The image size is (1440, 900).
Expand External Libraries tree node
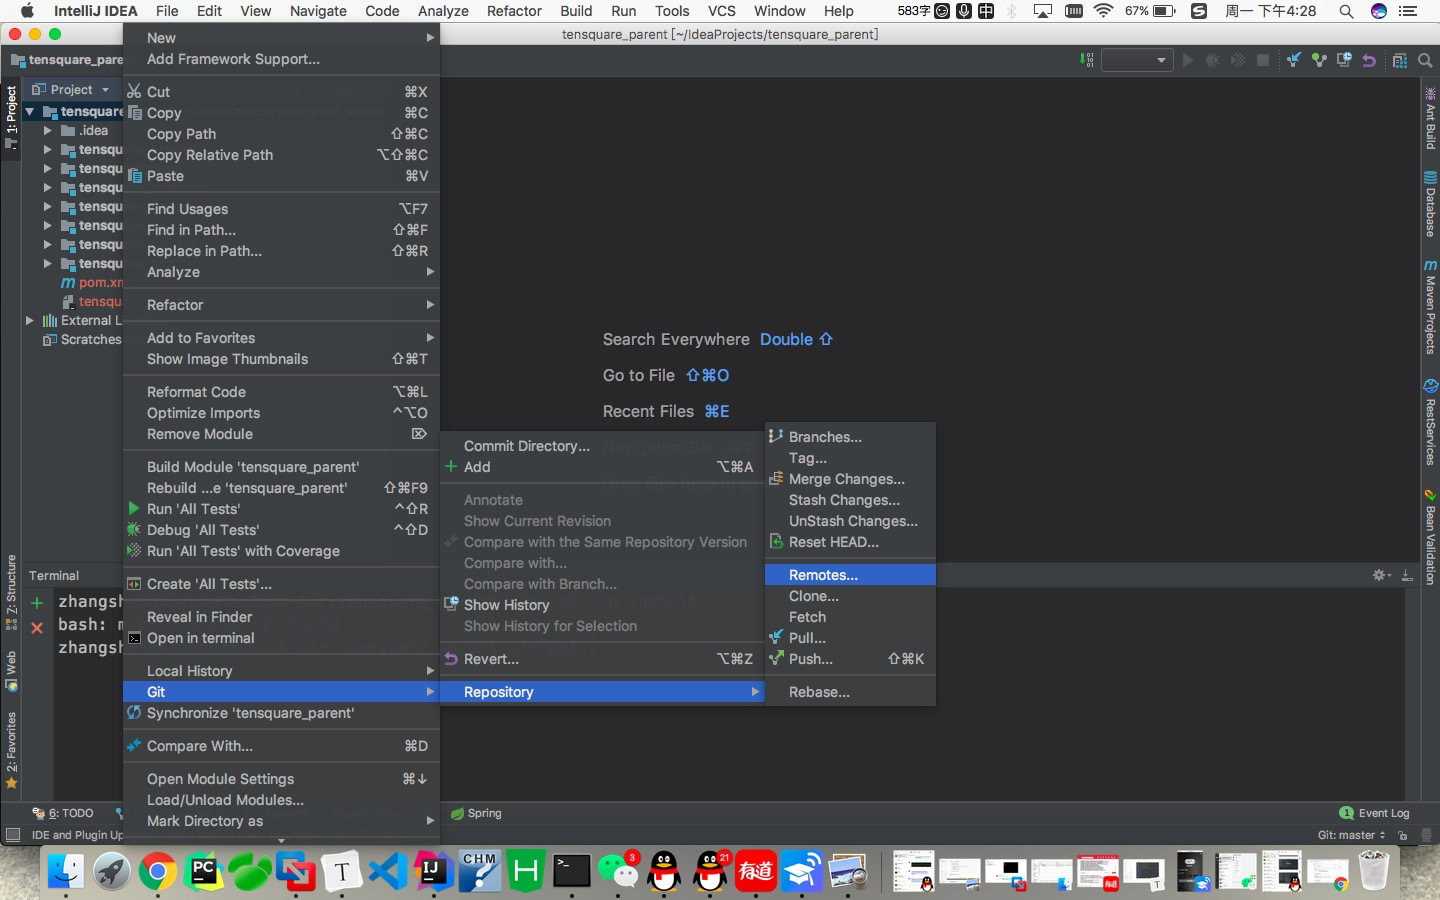tap(30, 321)
